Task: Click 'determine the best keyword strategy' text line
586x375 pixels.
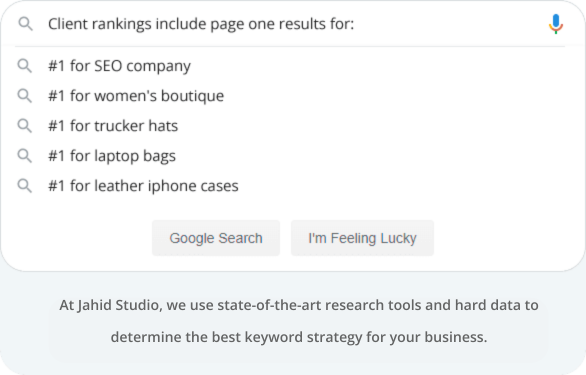Action: pyautogui.click(x=299, y=337)
